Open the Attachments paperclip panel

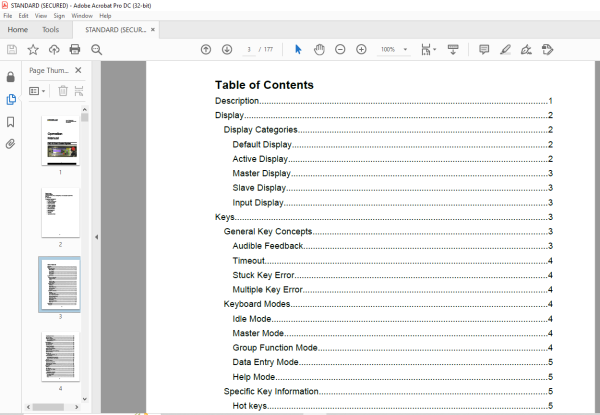point(10,144)
